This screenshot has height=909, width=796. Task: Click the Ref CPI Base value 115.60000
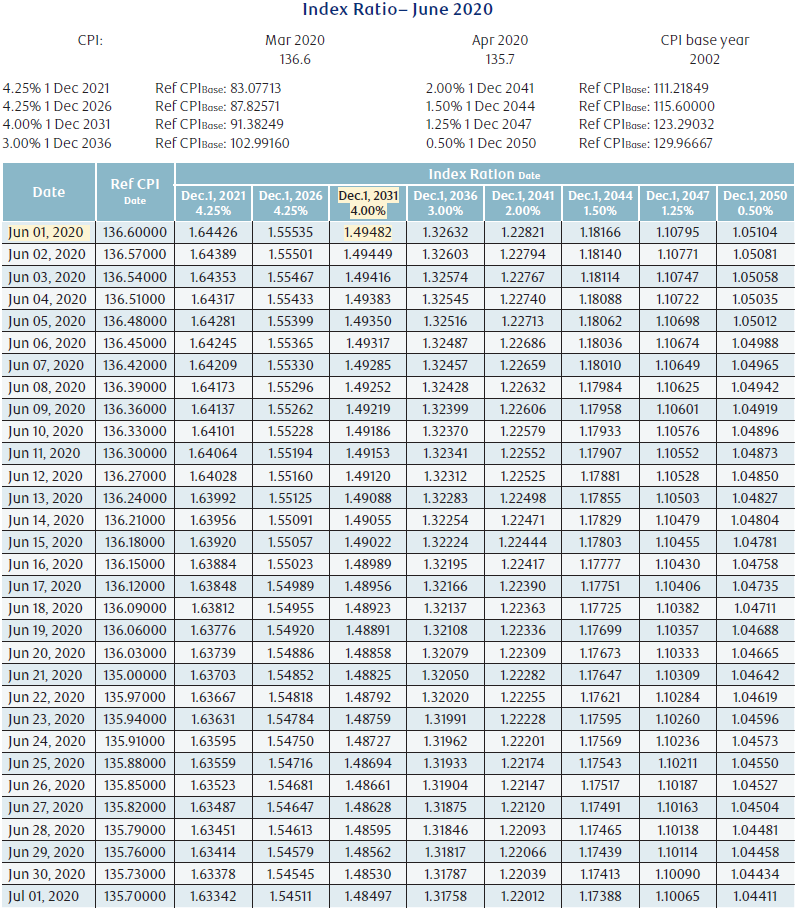point(684,106)
